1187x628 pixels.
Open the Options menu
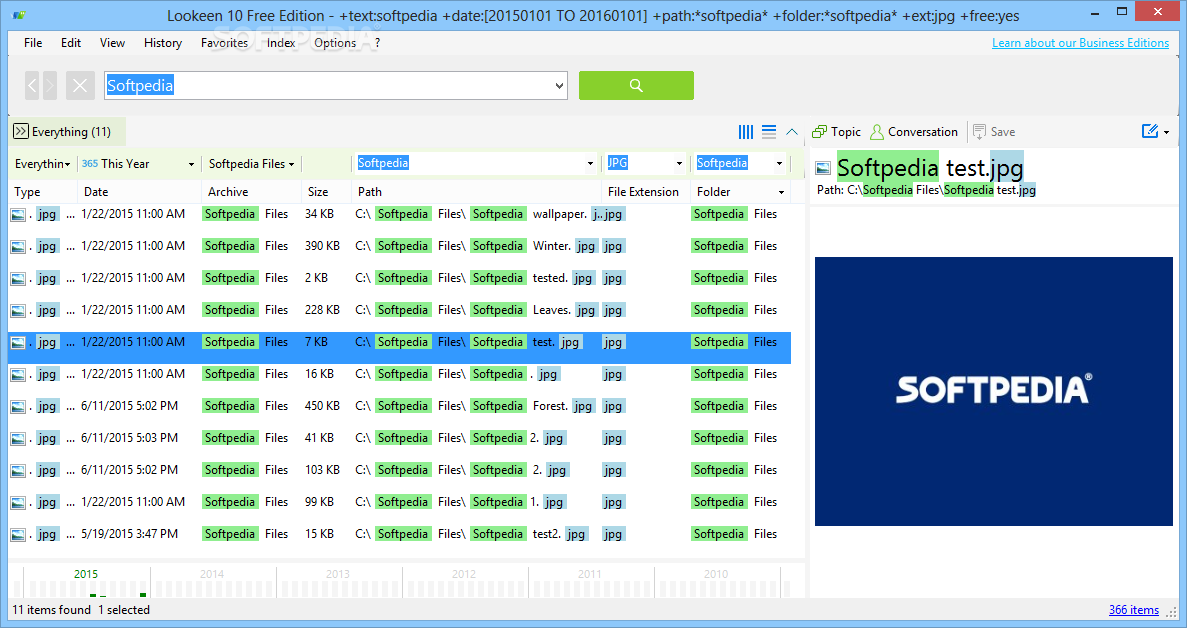click(x=335, y=43)
